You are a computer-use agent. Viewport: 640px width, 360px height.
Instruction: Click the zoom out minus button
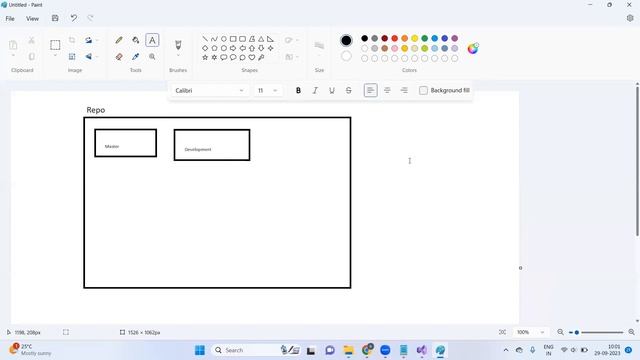tap(560, 332)
